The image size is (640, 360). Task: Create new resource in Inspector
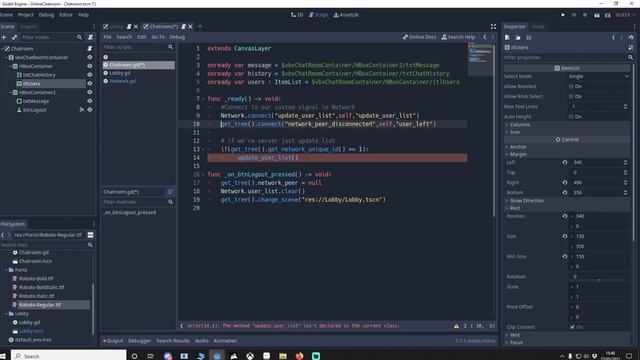pyautogui.click(x=507, y=37)
